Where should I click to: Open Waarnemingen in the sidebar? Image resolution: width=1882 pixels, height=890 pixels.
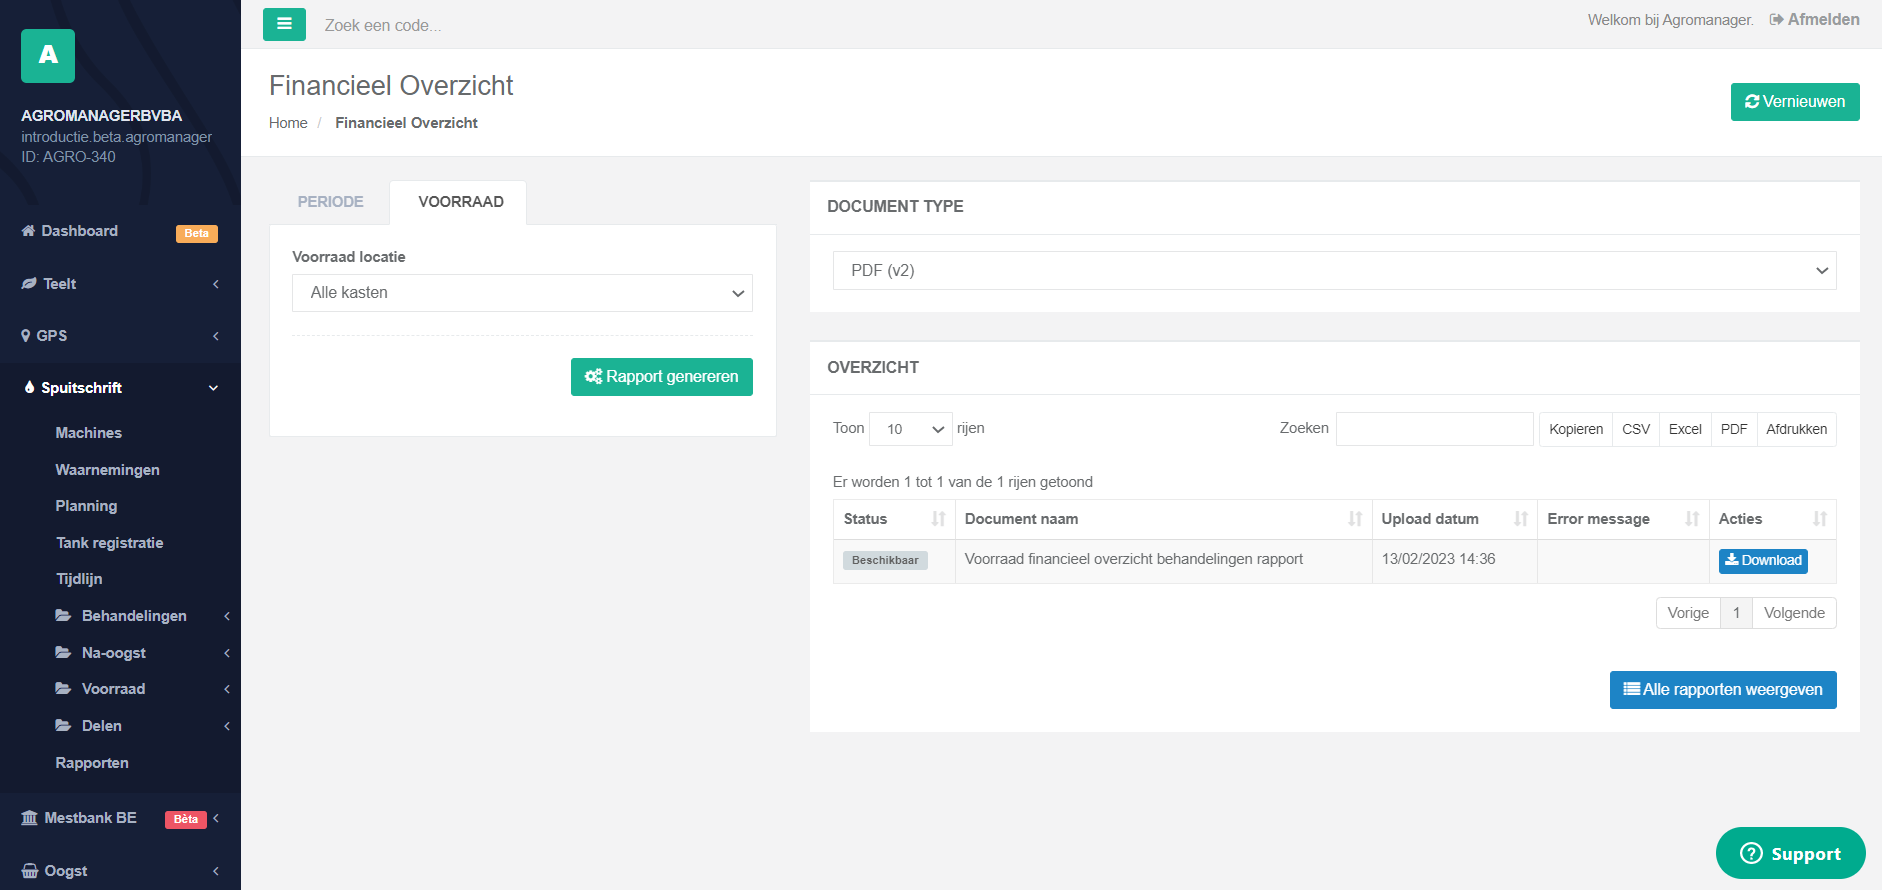pos(108,470)
